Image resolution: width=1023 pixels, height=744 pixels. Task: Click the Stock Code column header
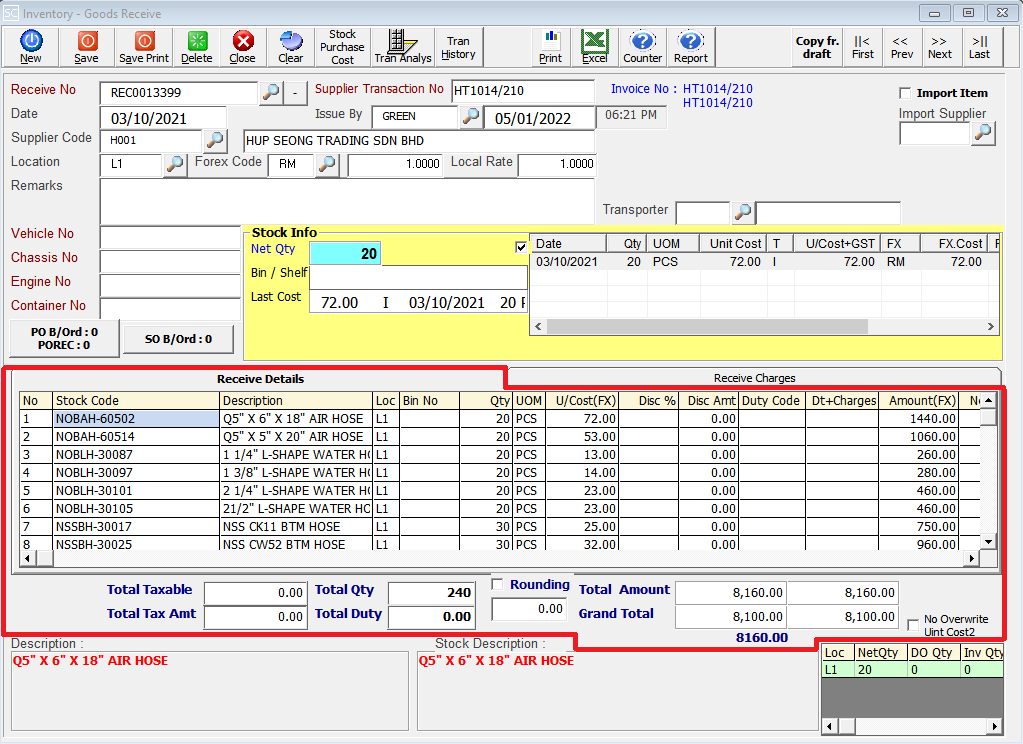pyautogui.click(x=136, y=400)
